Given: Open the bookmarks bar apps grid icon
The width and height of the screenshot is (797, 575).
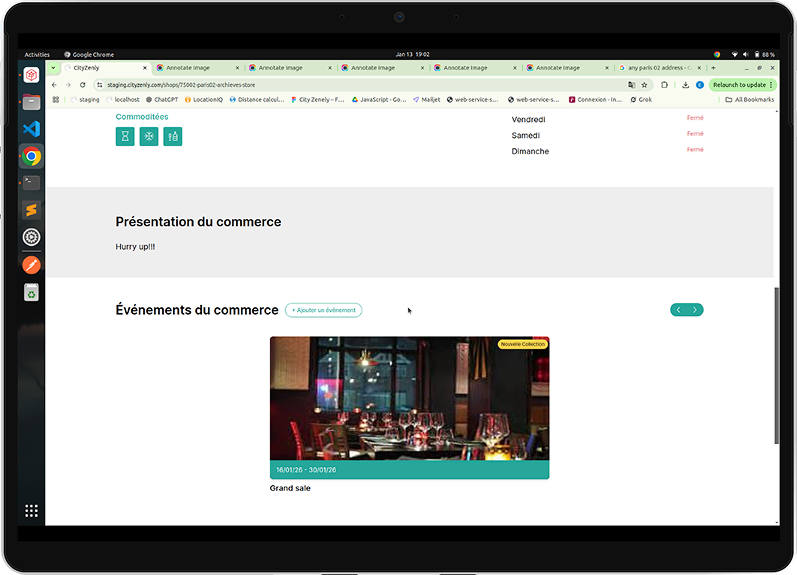Looking at the screenshot, I should (56, 100).
